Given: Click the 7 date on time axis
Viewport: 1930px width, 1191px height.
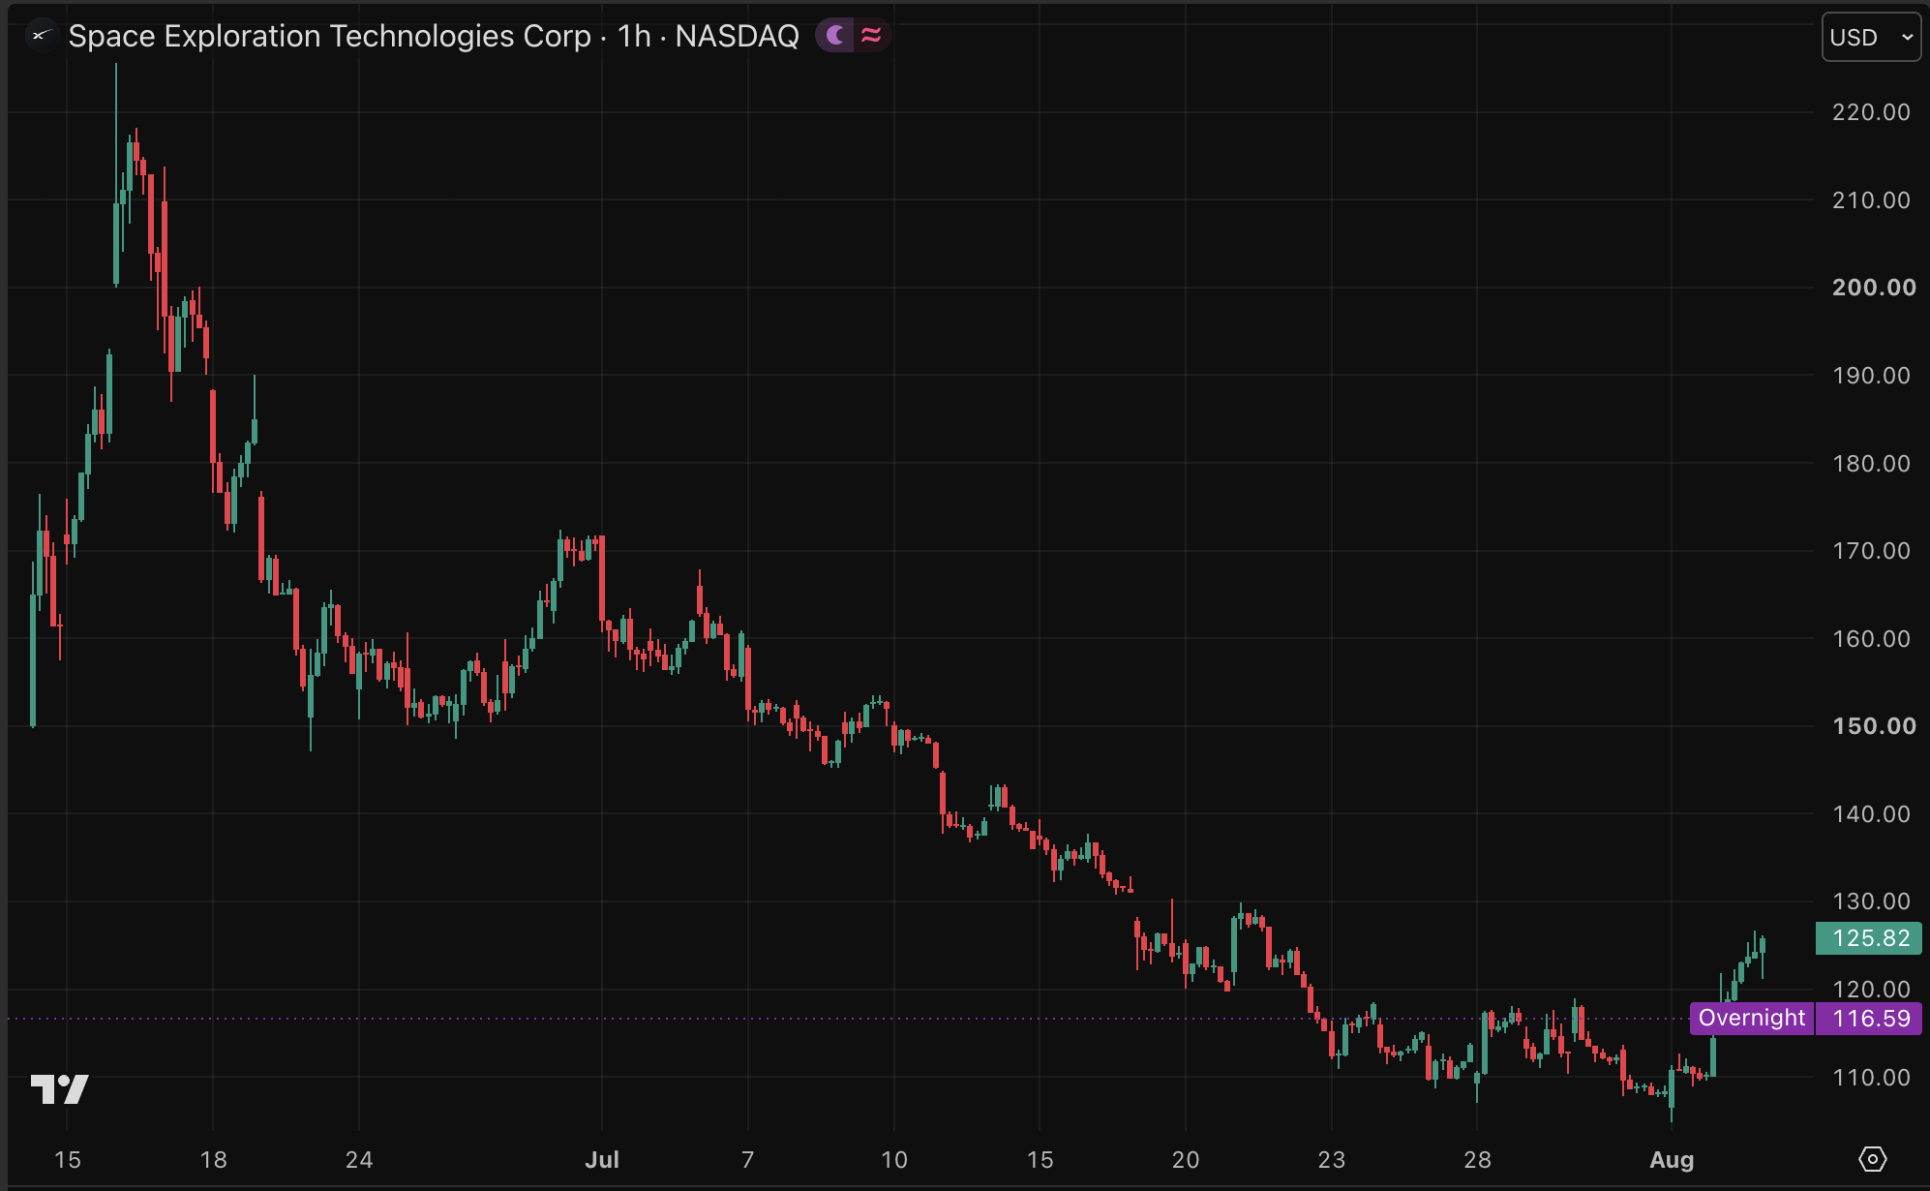Looking at the screenshot, I should tap(747, 1160).
